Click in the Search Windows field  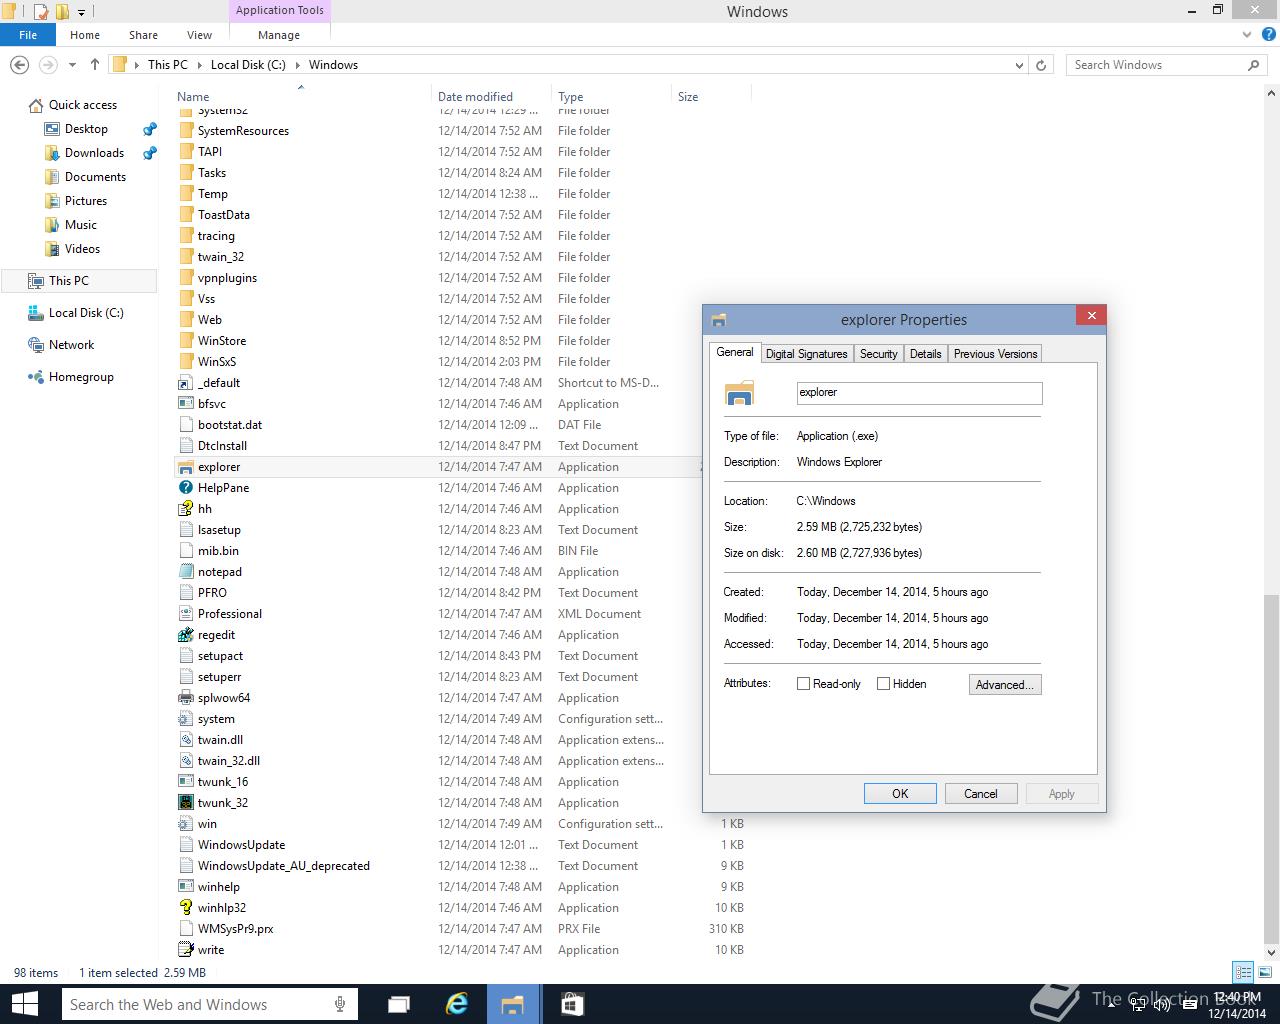click(1155, 65)
